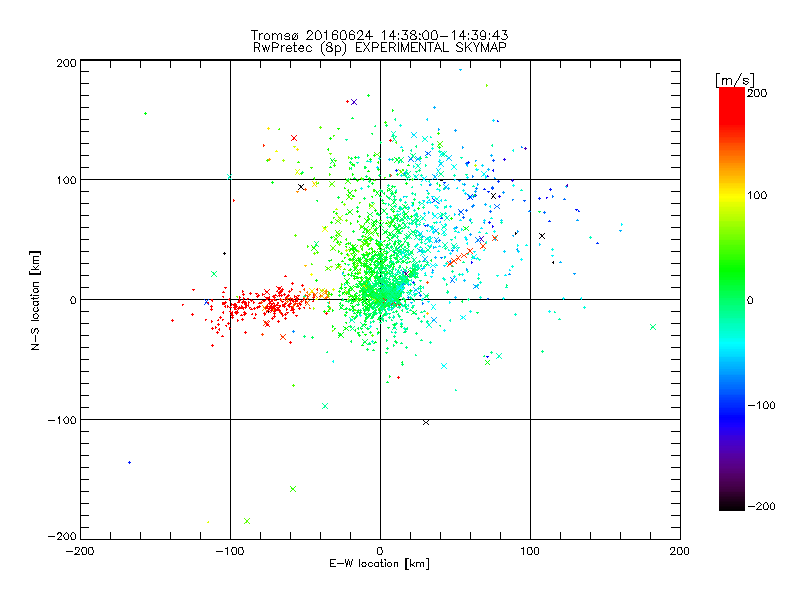
Task: Click the isolated blue dot in the lower-left quadrant
Action: pos(130,463)
